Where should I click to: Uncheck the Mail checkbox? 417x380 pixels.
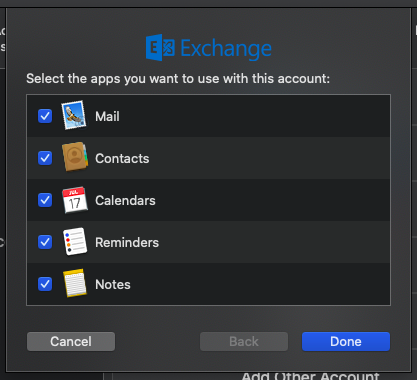(45, 116)
